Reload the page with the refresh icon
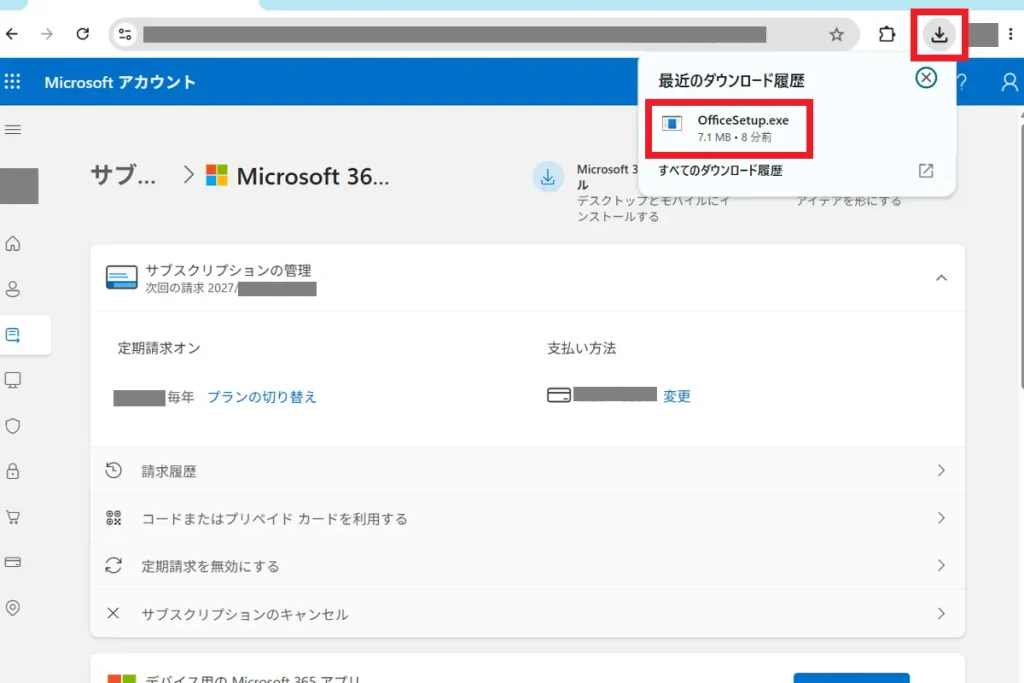Screen dimensions: 1024x683 pos(83,34)
